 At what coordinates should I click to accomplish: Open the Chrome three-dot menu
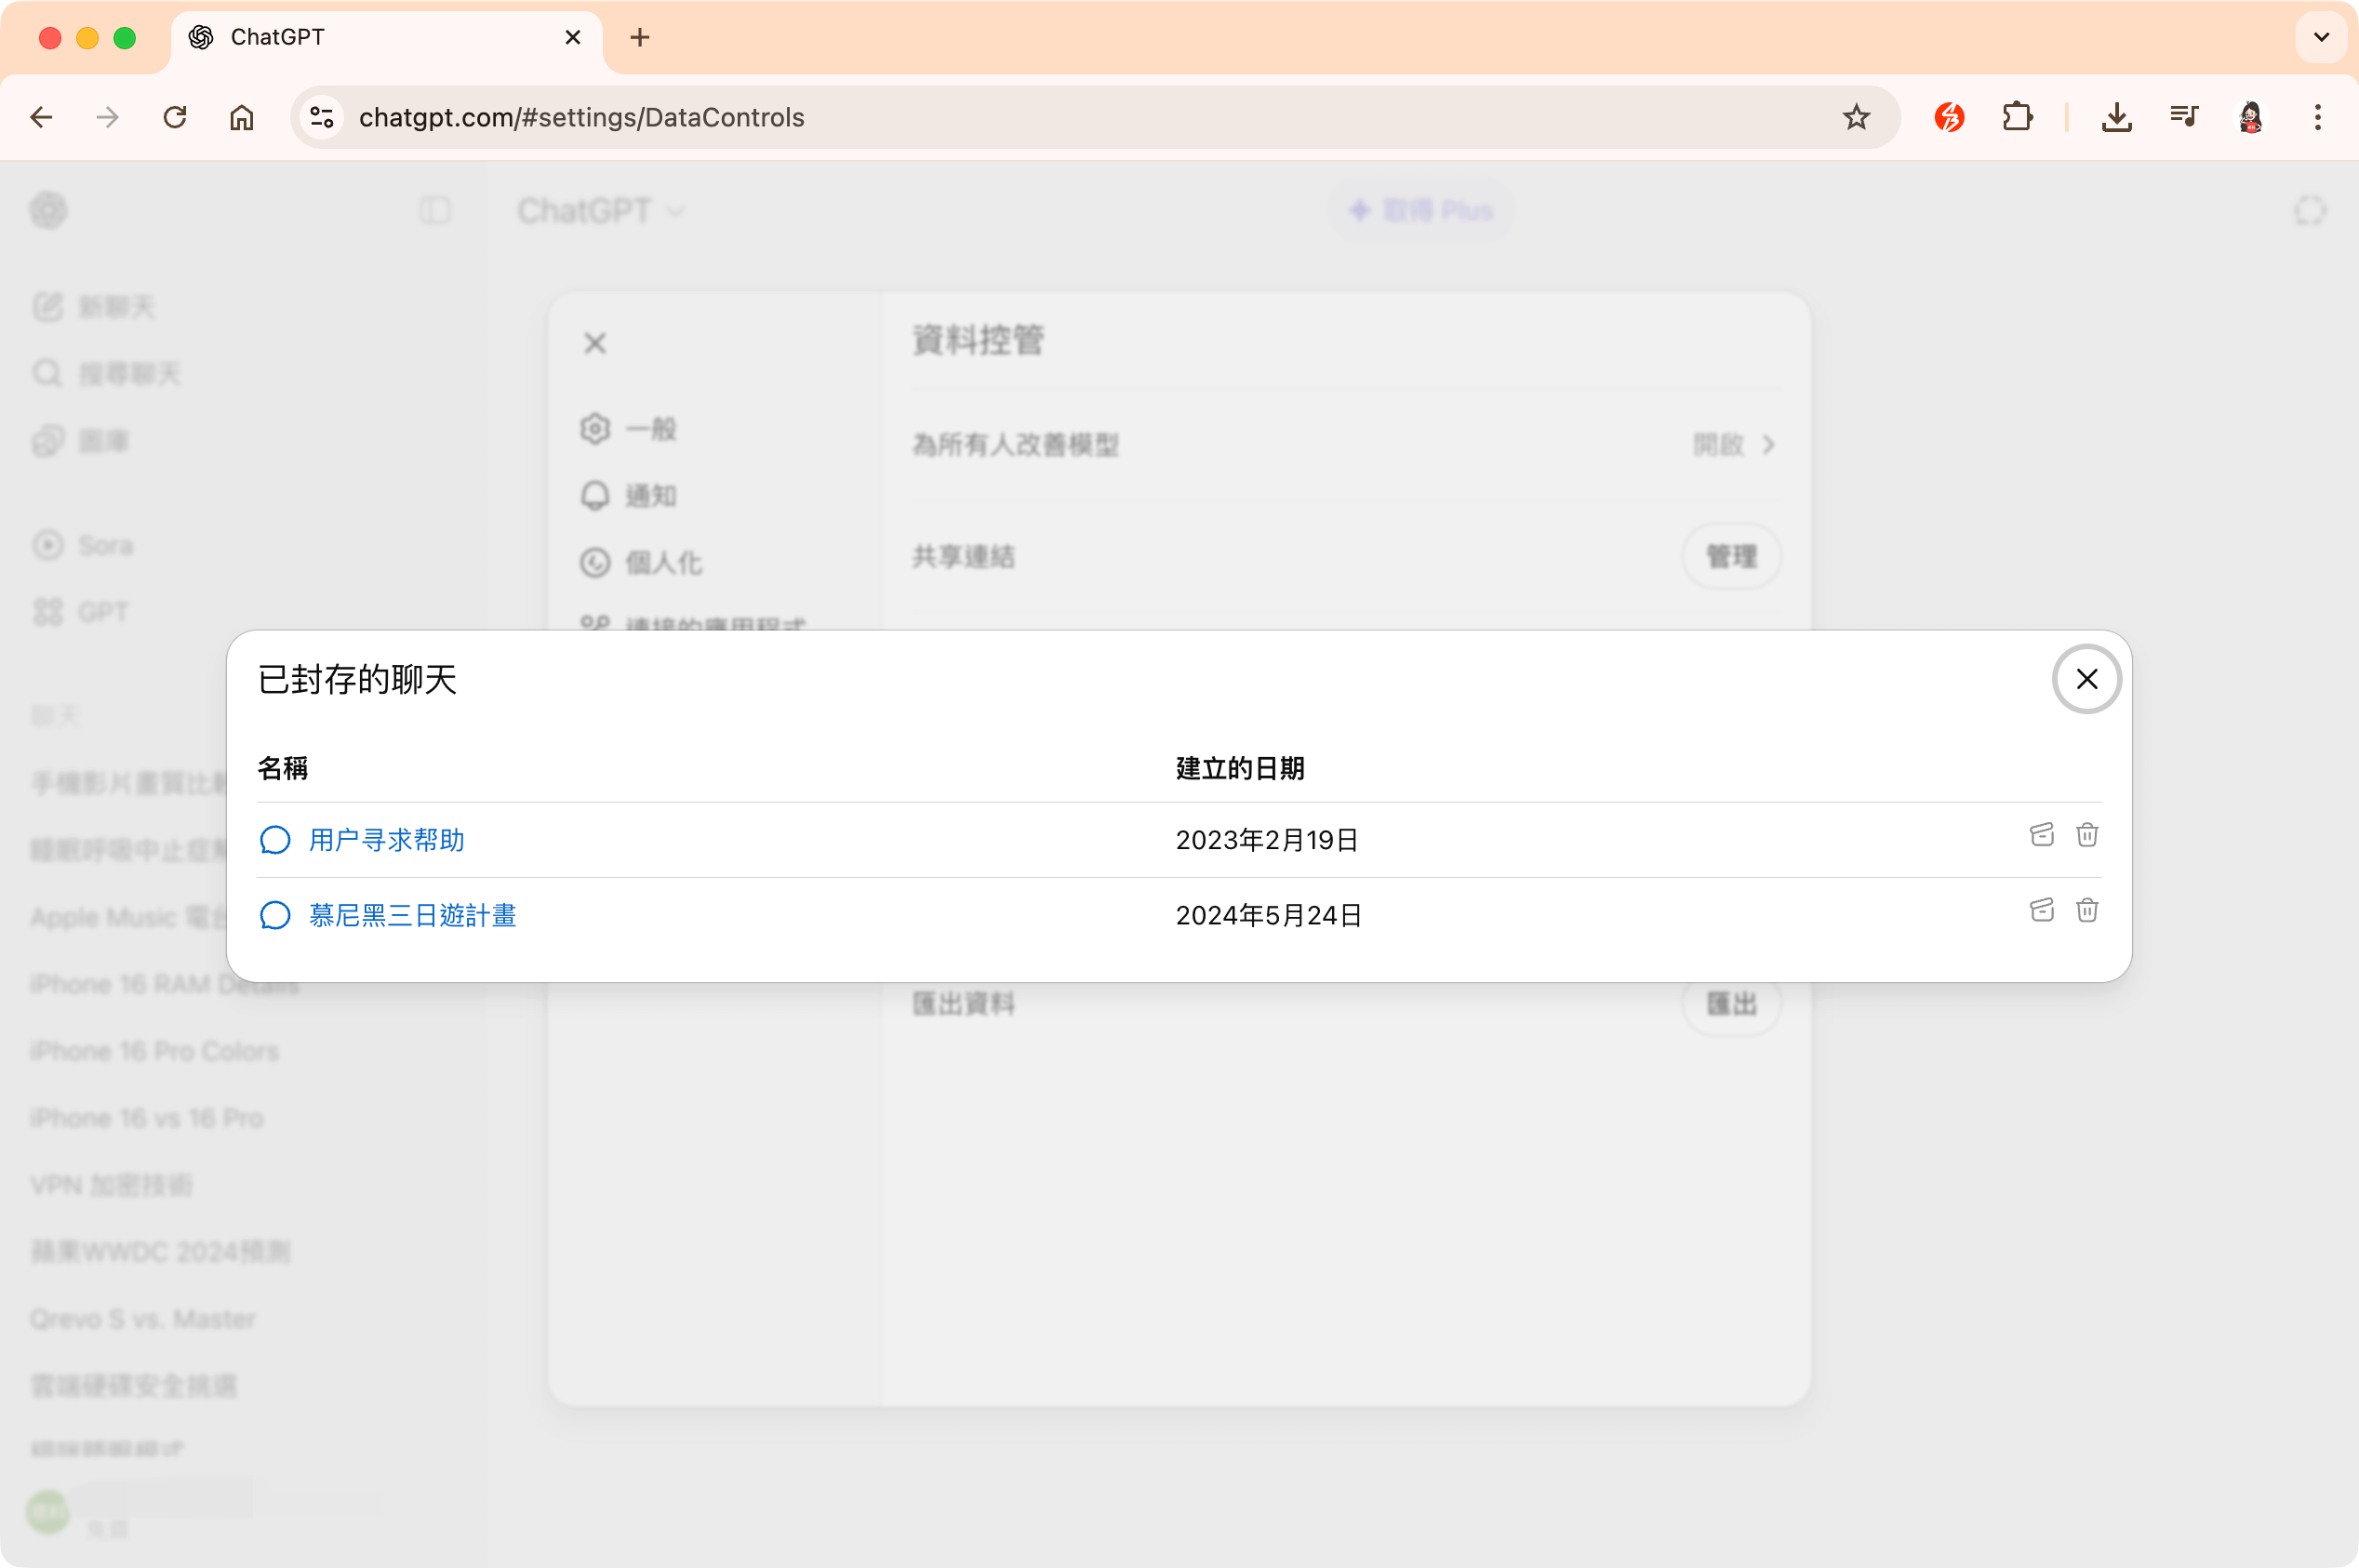coord(2317,117)
